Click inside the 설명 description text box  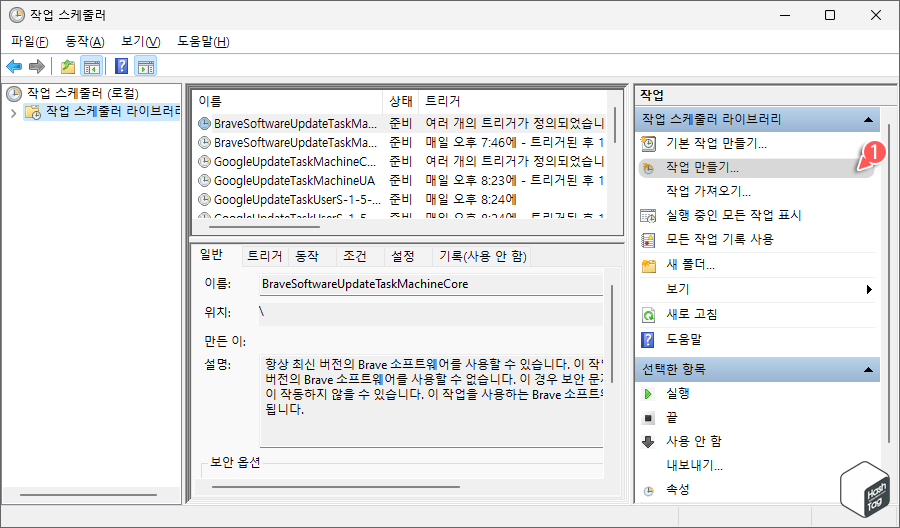click(431, 401)
